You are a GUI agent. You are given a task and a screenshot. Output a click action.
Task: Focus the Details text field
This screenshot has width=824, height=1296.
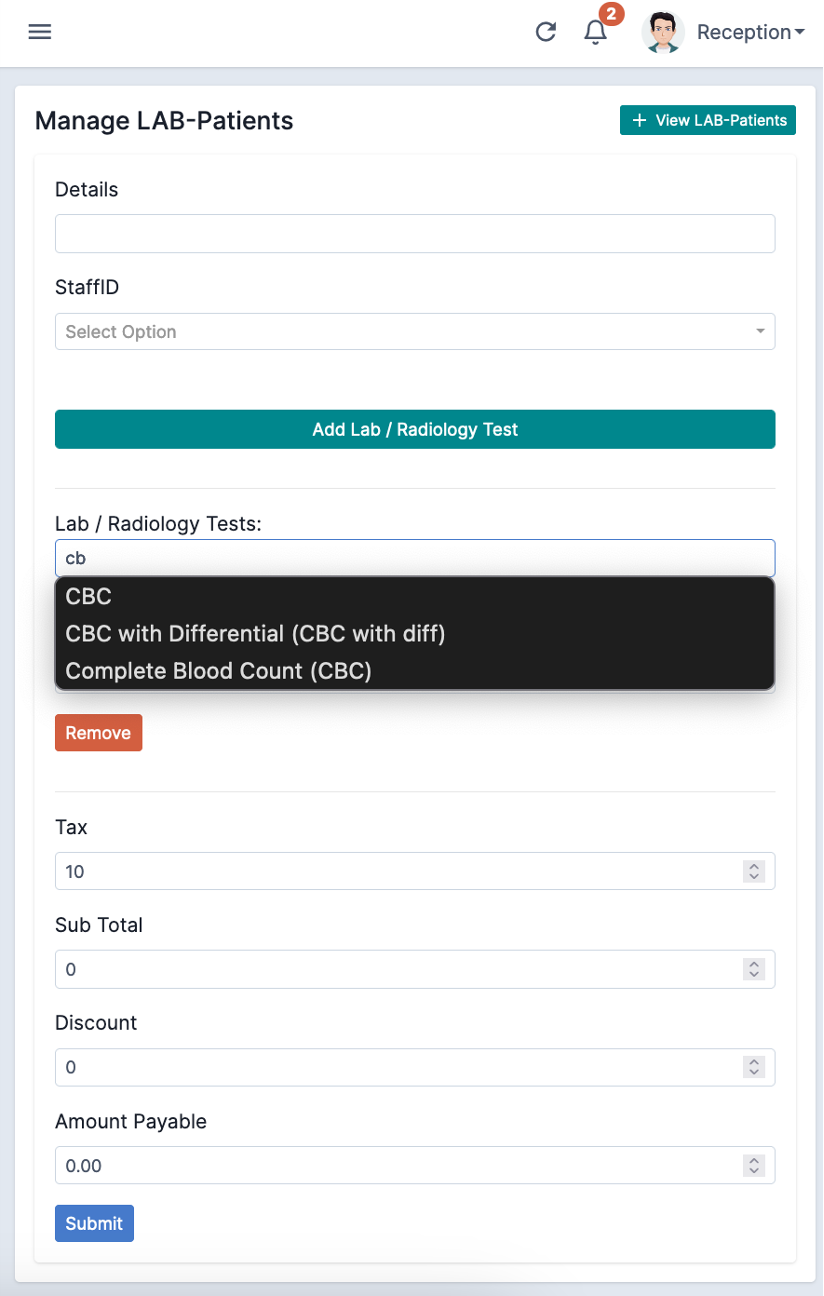tap(415, 233)
